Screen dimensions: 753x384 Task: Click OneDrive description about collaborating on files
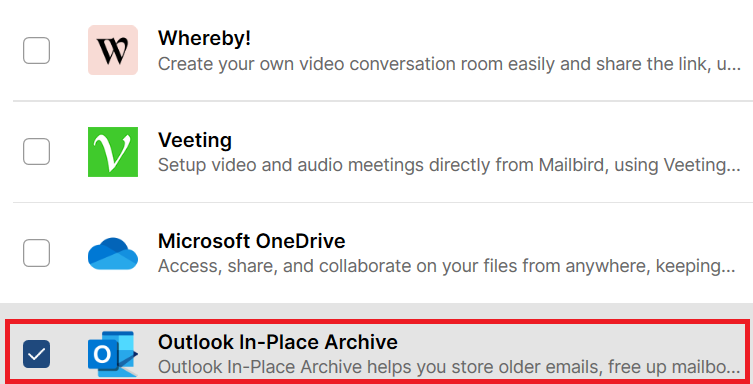[447, 266]
